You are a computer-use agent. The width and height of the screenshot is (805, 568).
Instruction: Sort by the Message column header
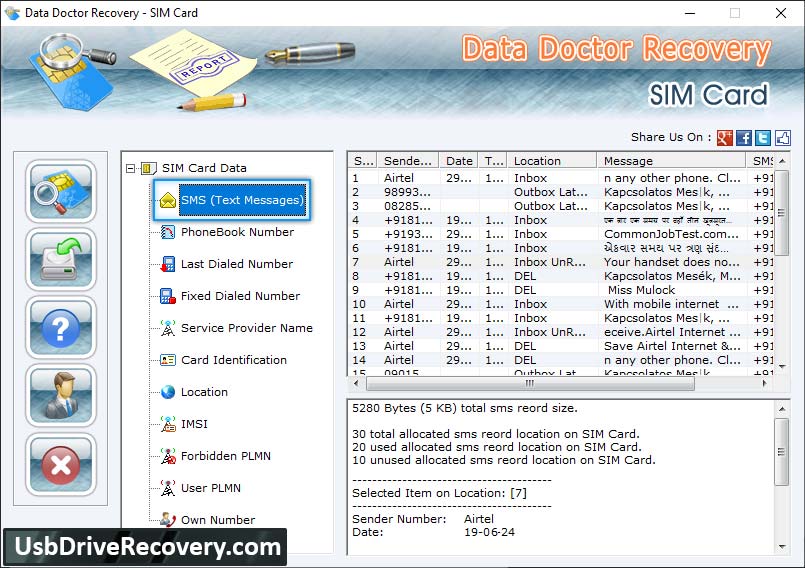[671, 161]
